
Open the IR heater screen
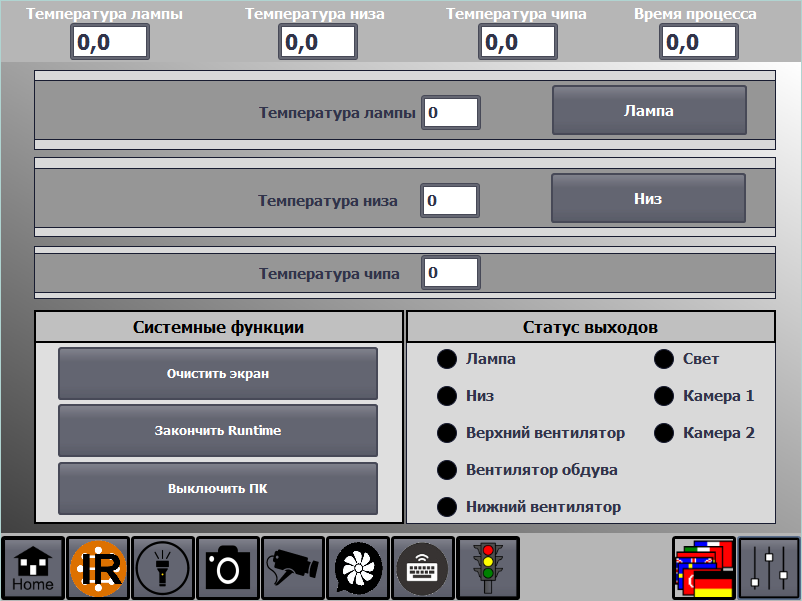(x=98, y=568)
